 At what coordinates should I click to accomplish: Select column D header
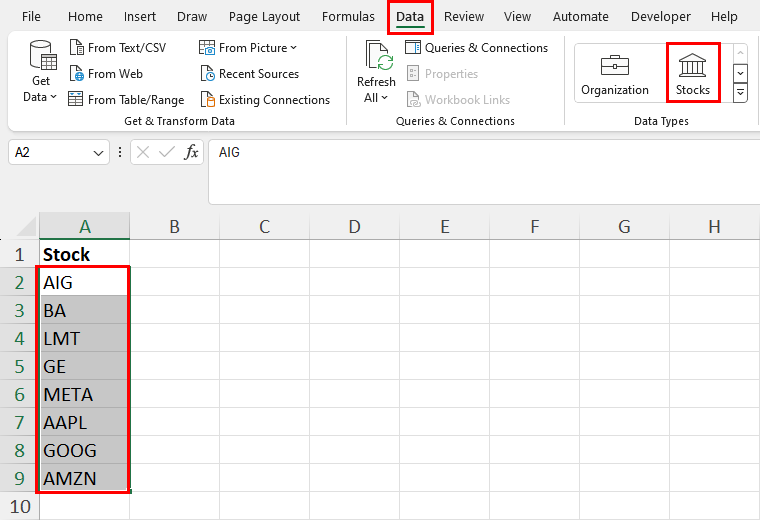point(354,226)
